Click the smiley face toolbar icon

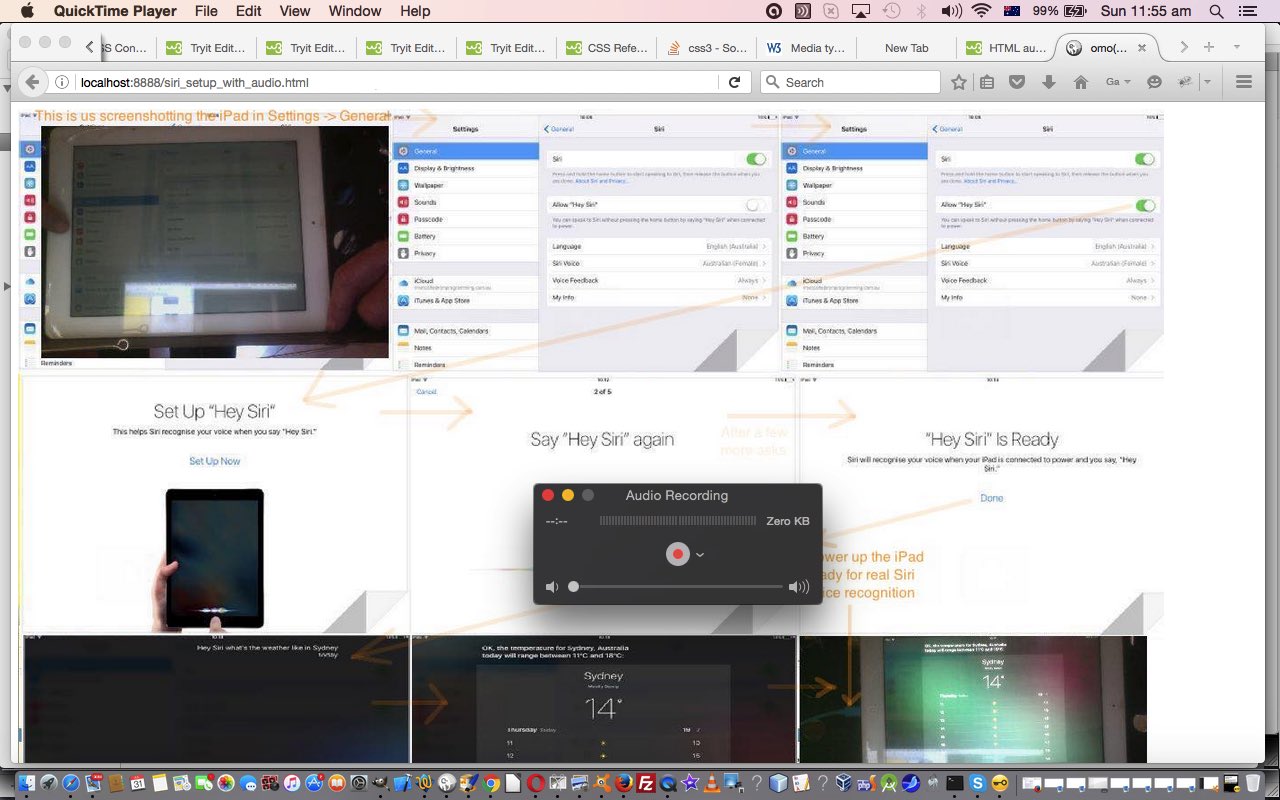point(1154,82)
